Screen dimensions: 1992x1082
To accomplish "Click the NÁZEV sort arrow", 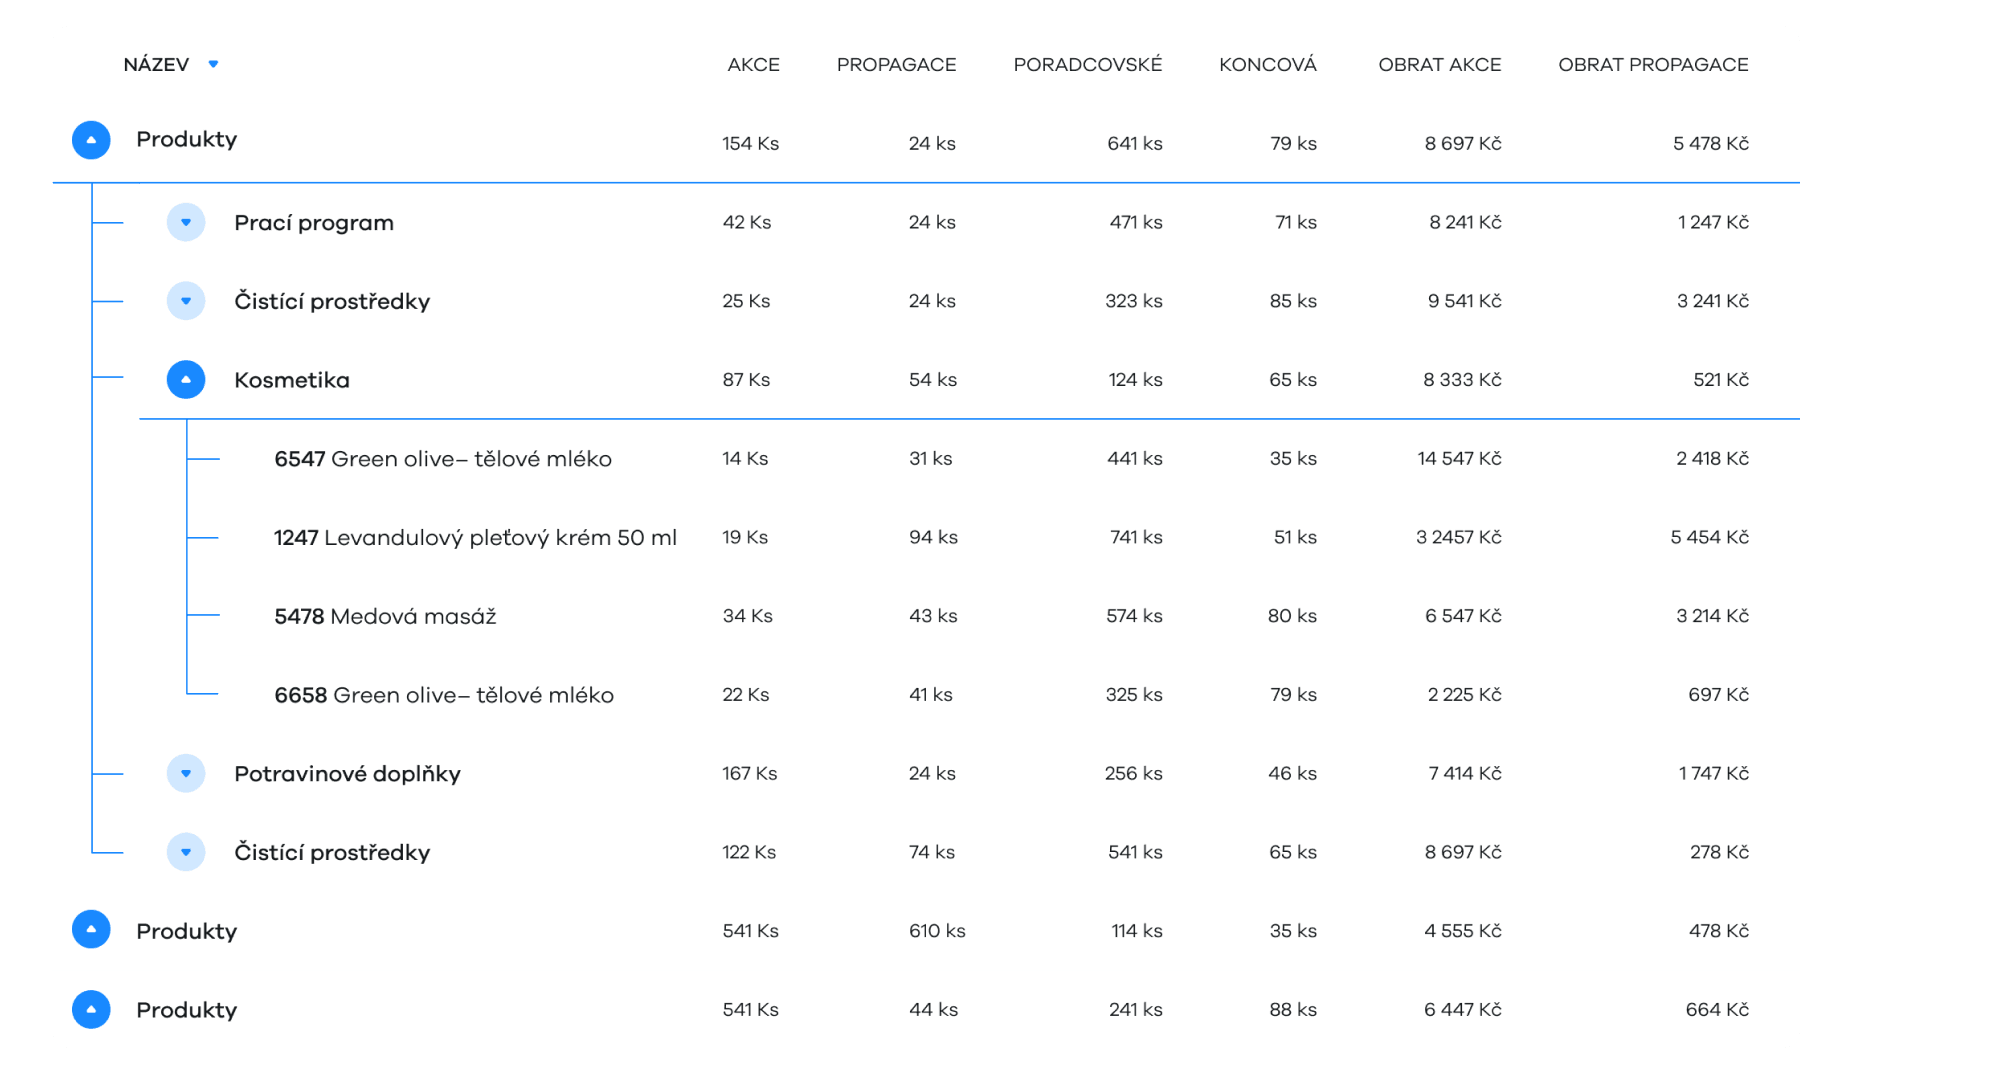I will point(213,64).
